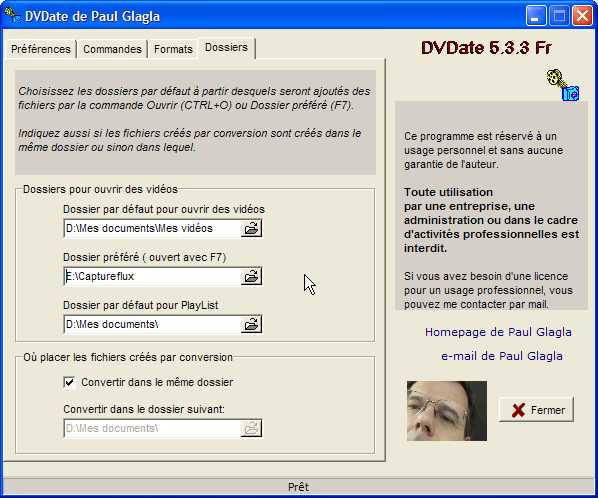Click the PlayList default folder path field
The width and height of the screenshot is (598, 498).
(152, 324)
